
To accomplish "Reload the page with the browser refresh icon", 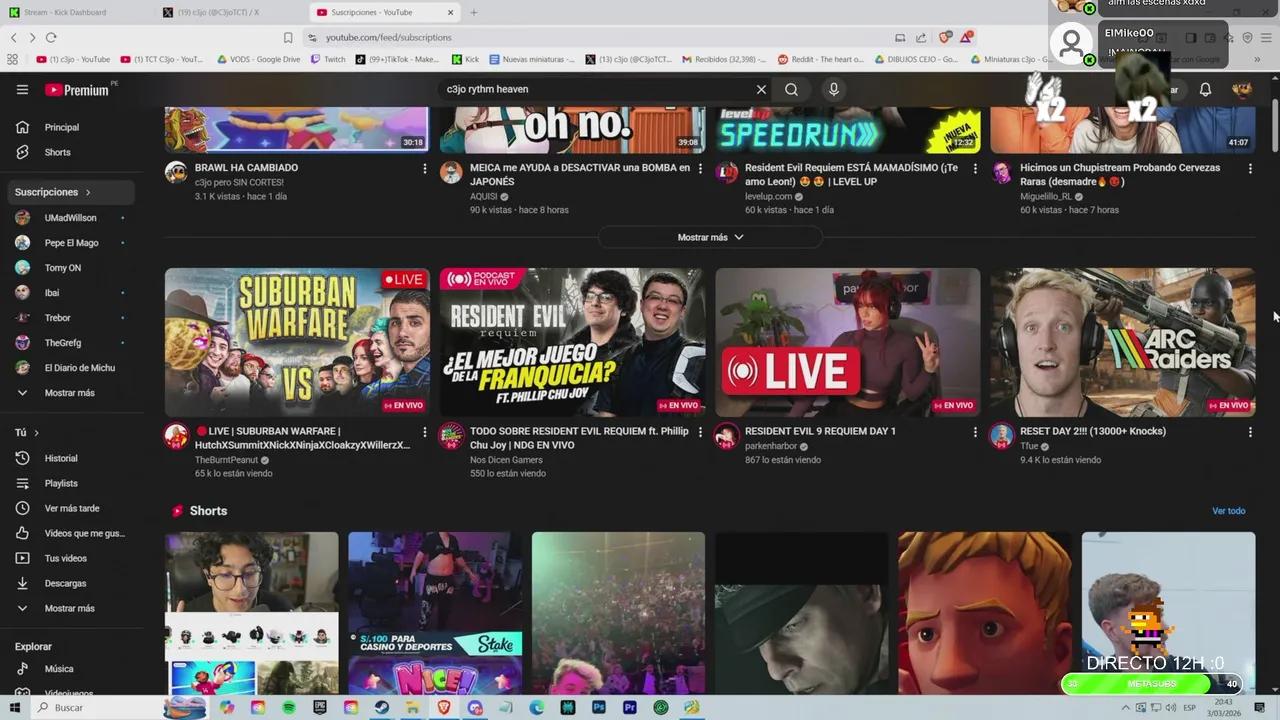I will click(51, 37).
